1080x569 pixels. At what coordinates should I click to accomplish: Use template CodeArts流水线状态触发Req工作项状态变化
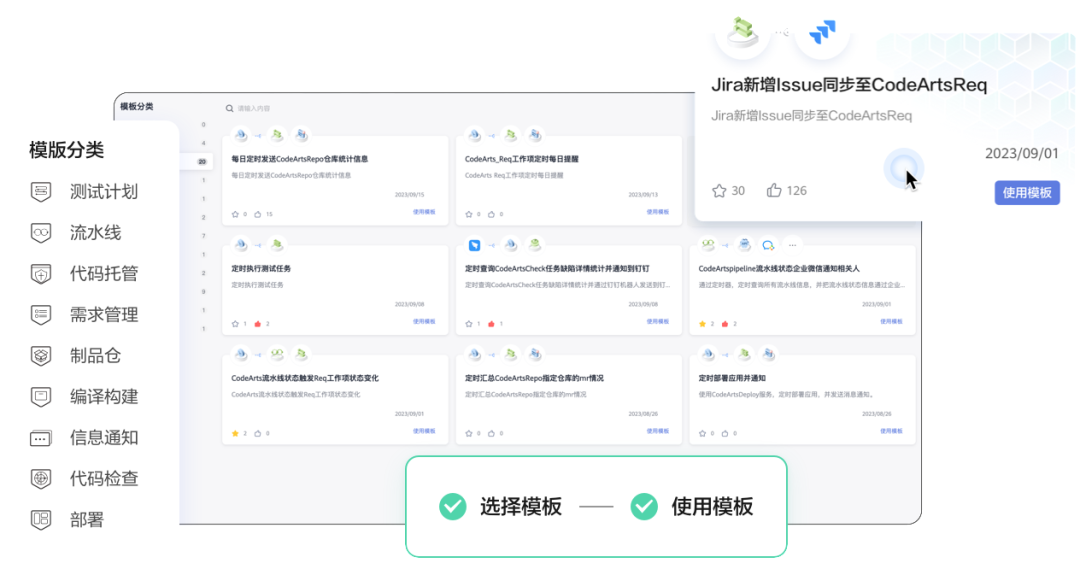point(424,431)
